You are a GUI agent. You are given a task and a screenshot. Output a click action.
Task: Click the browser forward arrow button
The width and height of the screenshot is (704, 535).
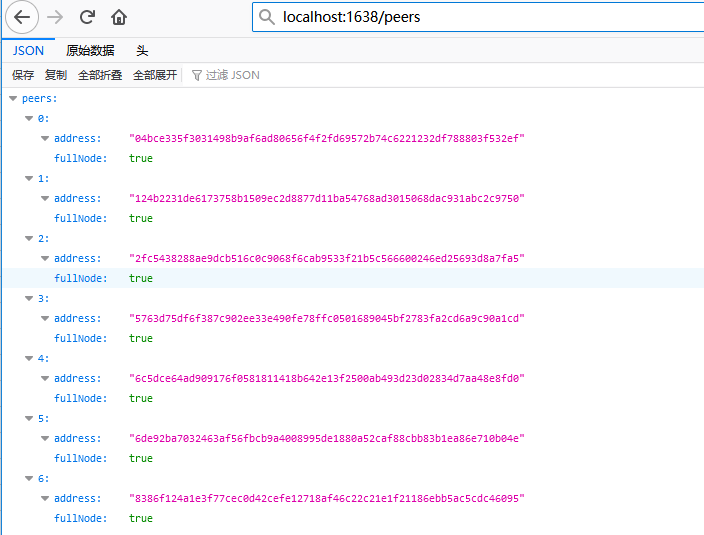[x=56, y=17]
